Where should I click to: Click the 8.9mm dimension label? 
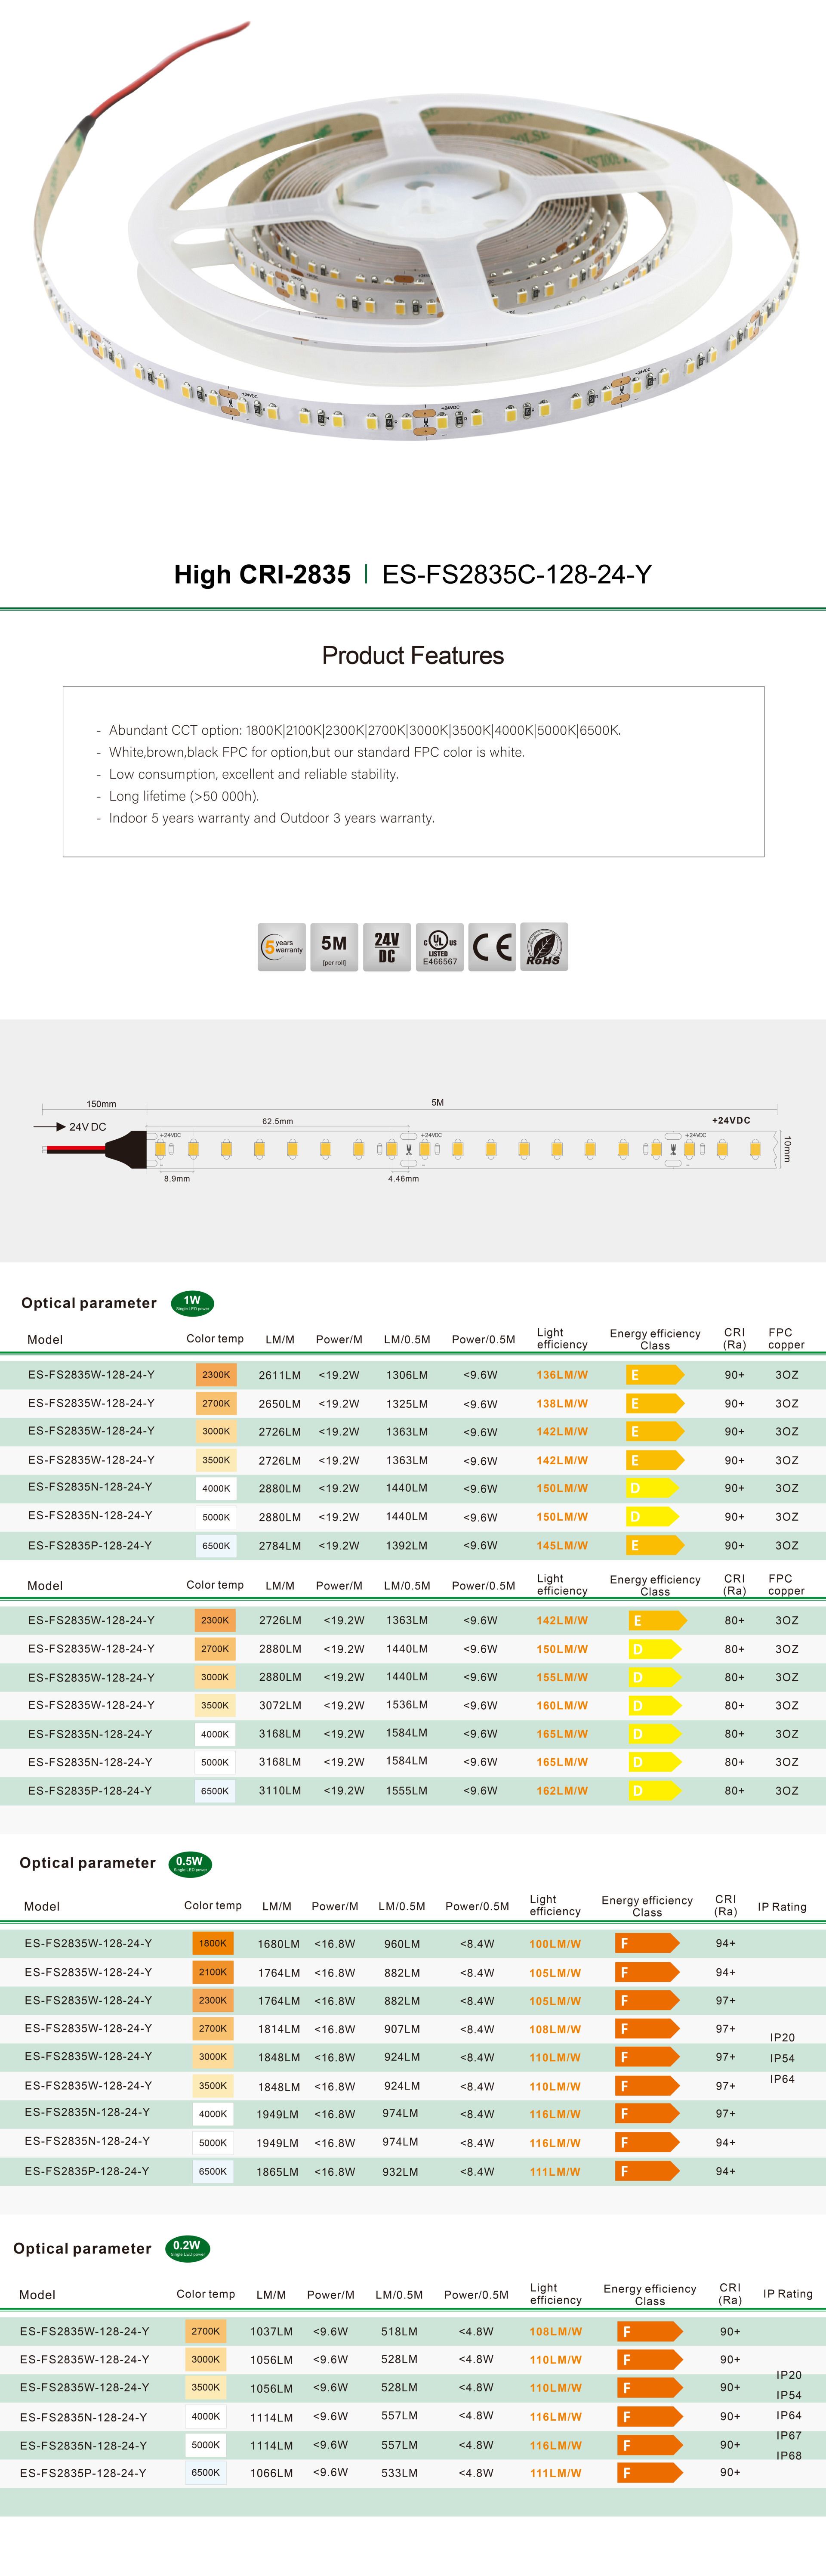pyautogui.click(x=177, y=1179)
